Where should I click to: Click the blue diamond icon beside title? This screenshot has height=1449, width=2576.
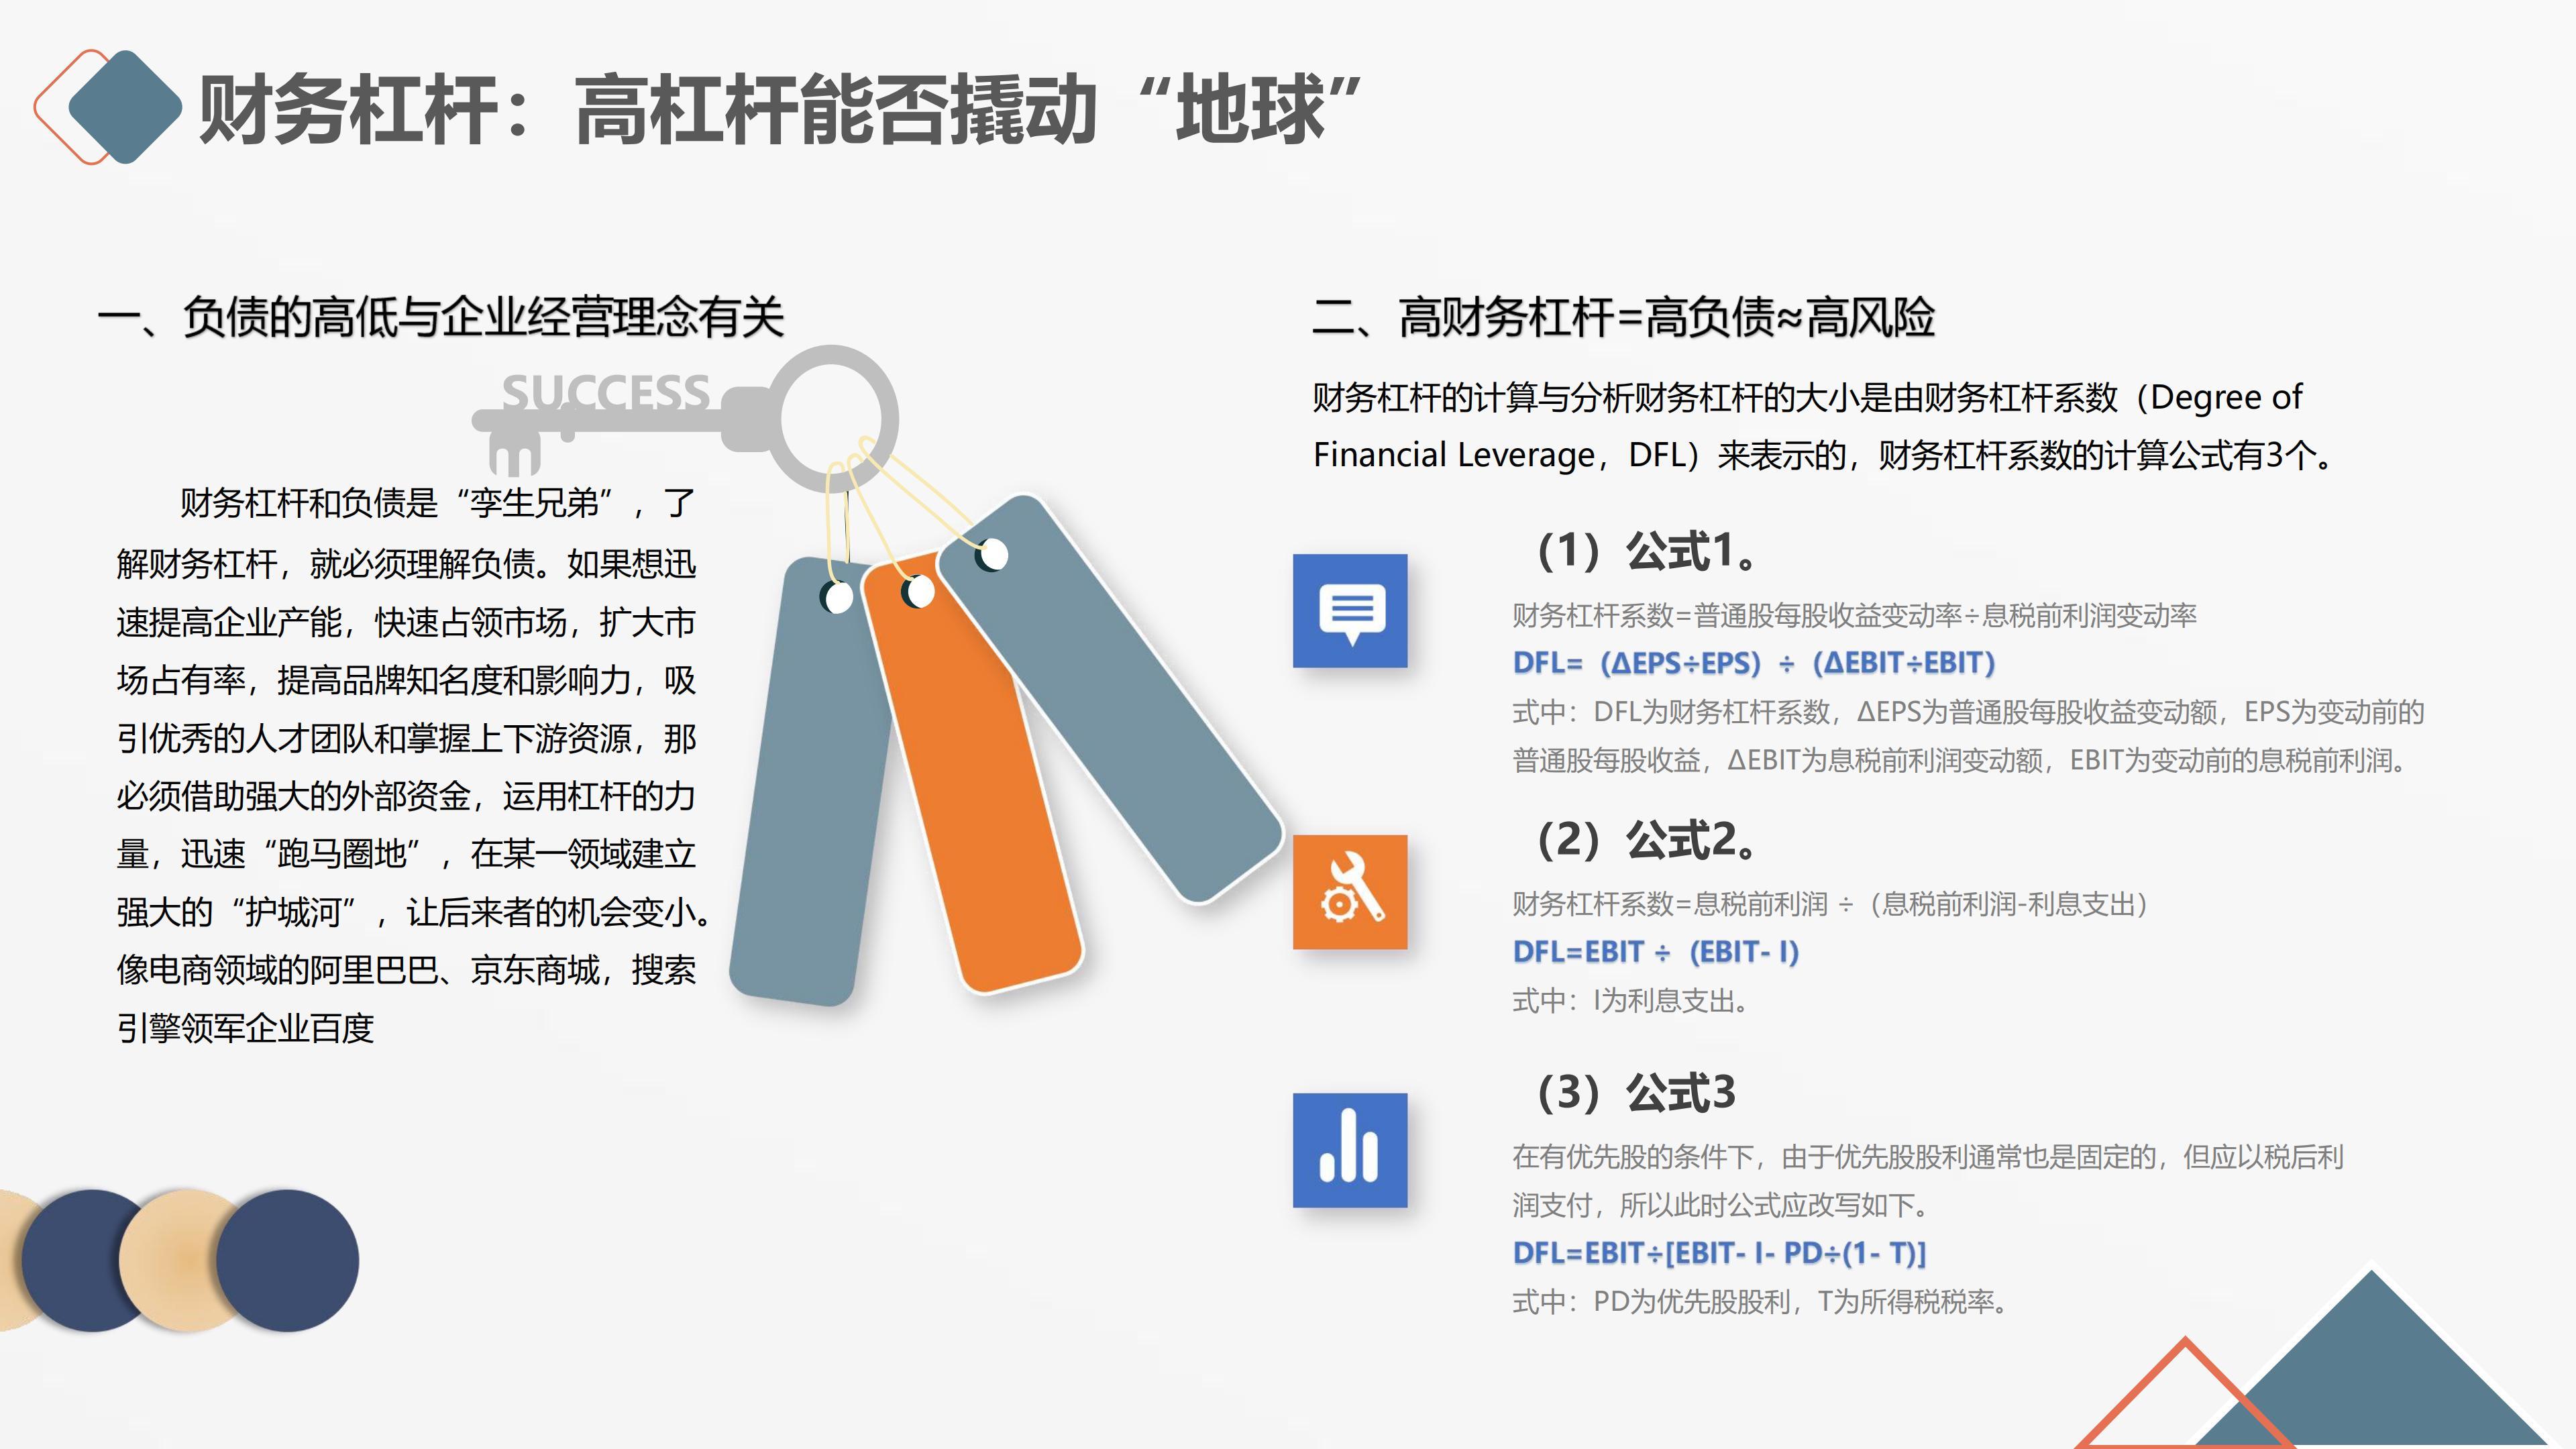pyautogui.click(x=124, y=107)
